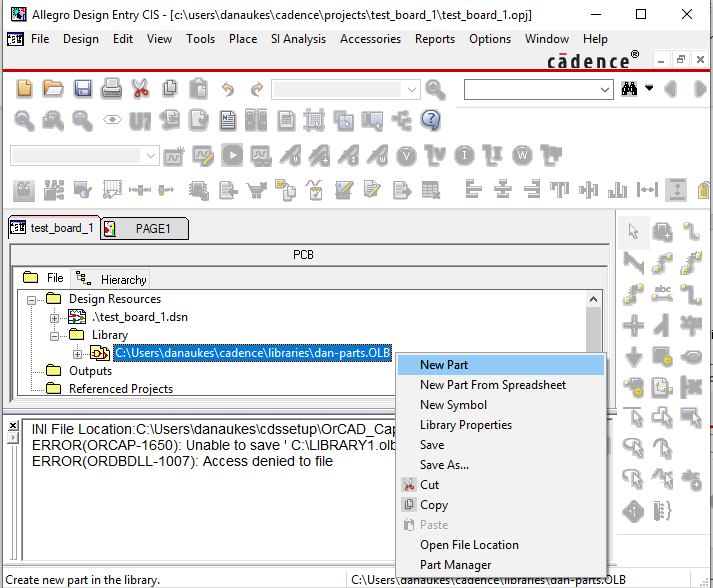
Task: Click the Copy icon in top toolbar
Action: click(x=170, y=88)
